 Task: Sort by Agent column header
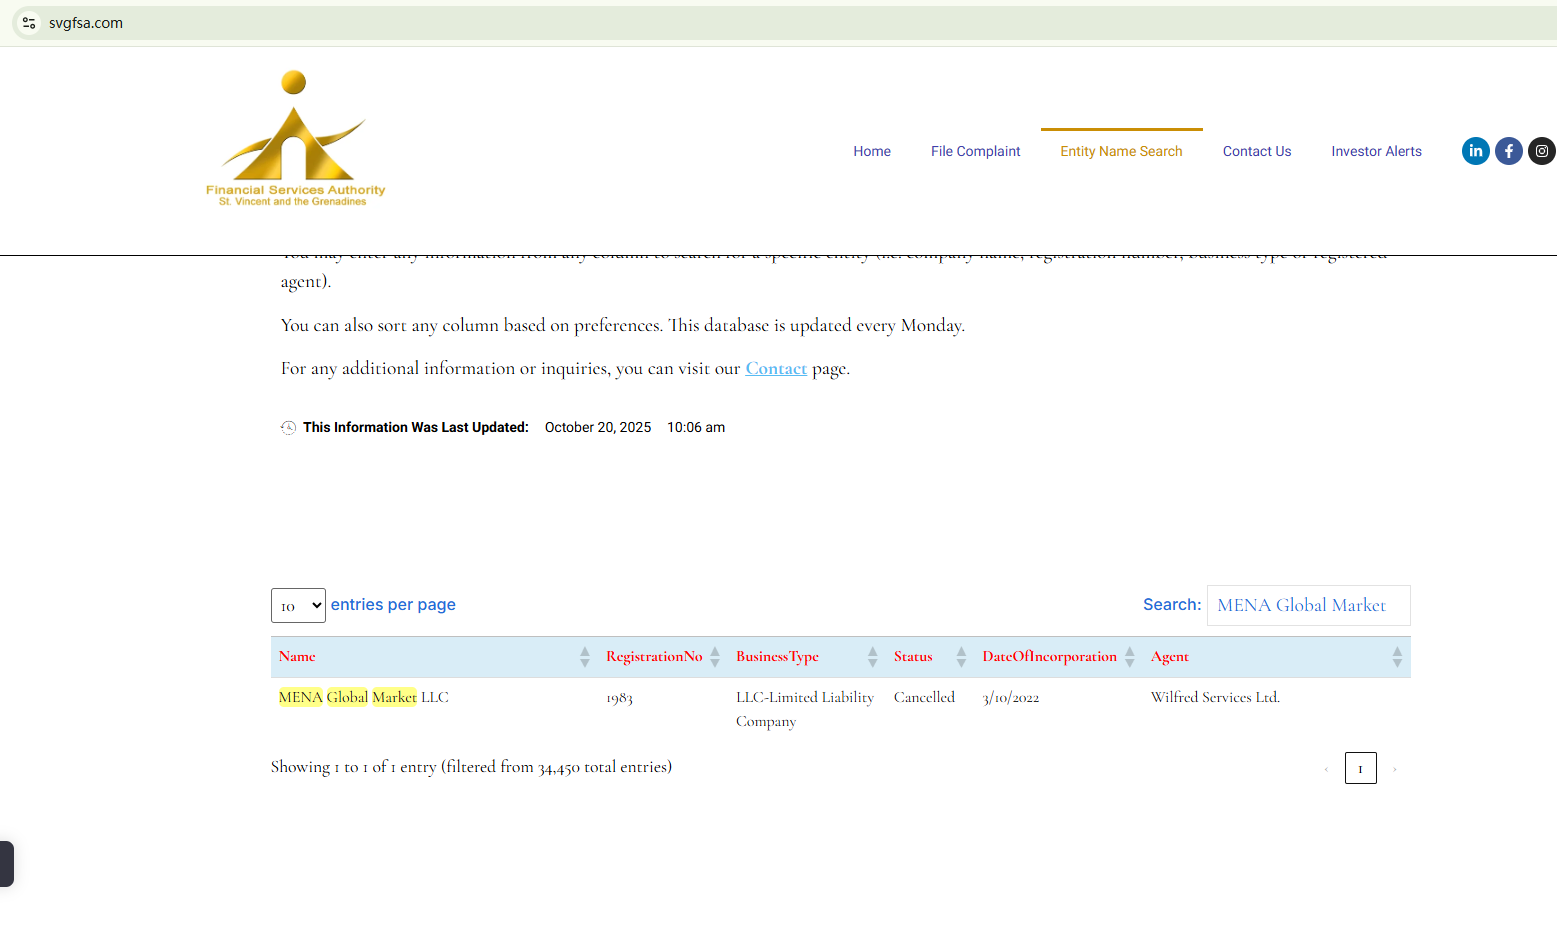tap(1170, 657)
